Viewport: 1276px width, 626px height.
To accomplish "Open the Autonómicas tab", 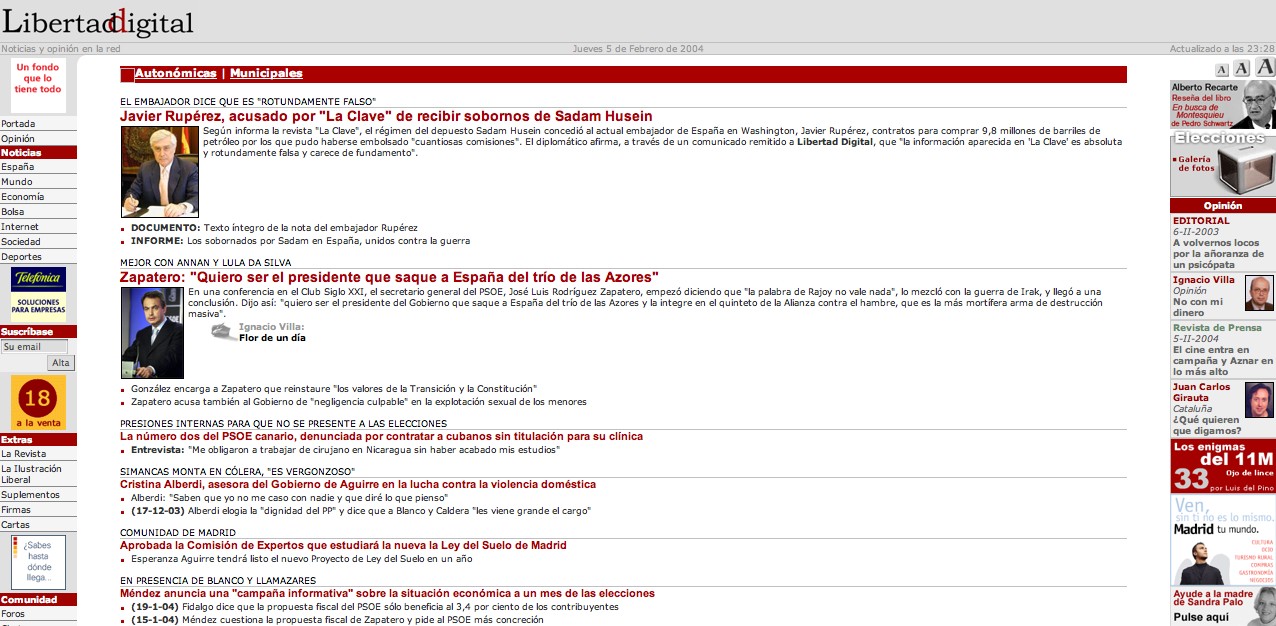I will click(175, 74).
